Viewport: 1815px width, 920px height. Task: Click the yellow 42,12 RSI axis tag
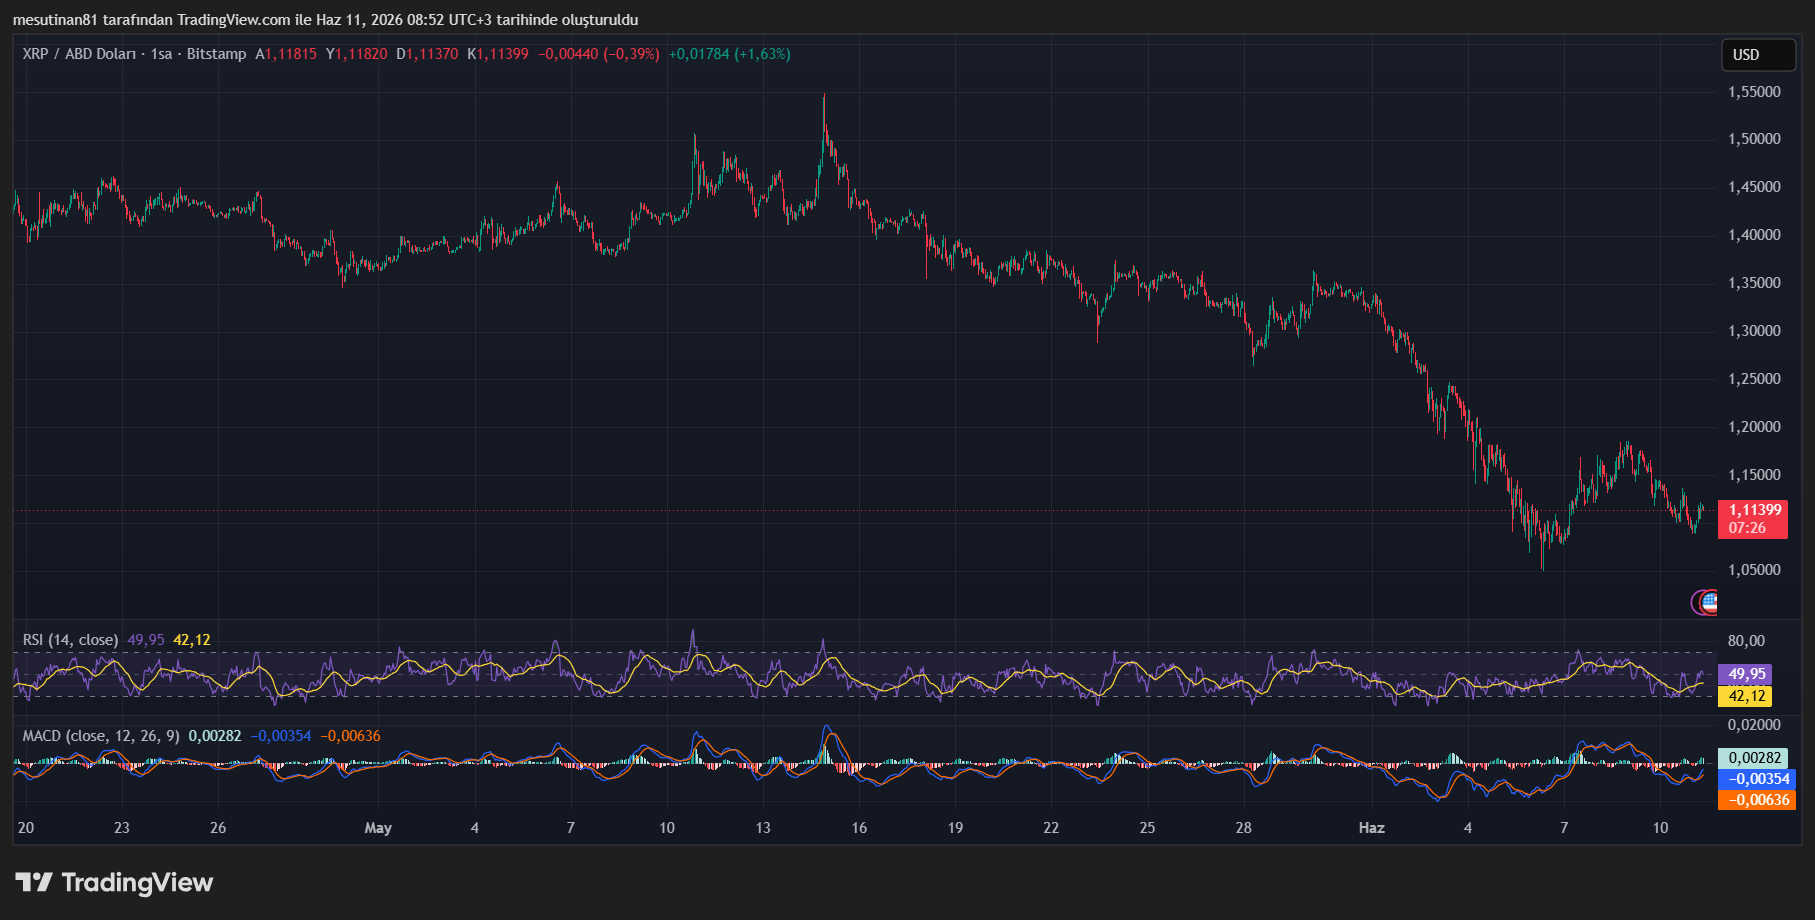coord(1745,696)
